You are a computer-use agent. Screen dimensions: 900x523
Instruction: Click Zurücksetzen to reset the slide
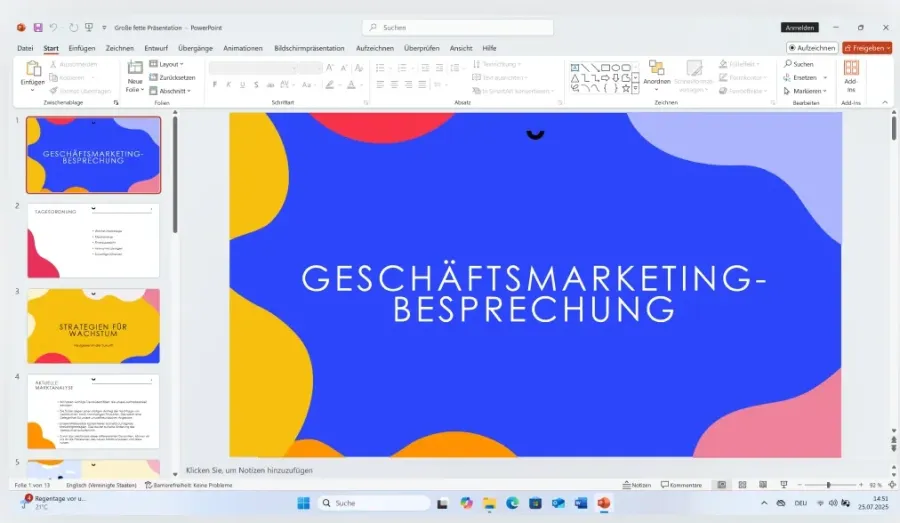(x=172, y=78)
